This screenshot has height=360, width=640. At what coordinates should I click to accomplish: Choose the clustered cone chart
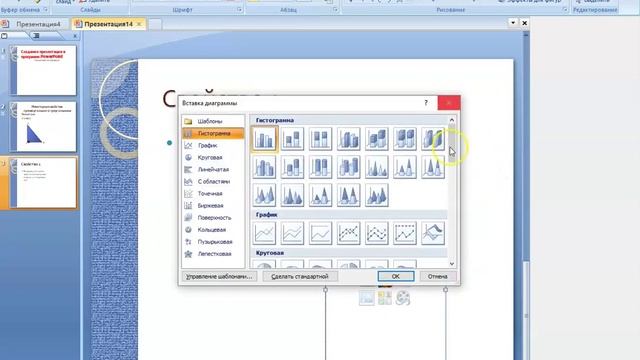coord(377,167)
